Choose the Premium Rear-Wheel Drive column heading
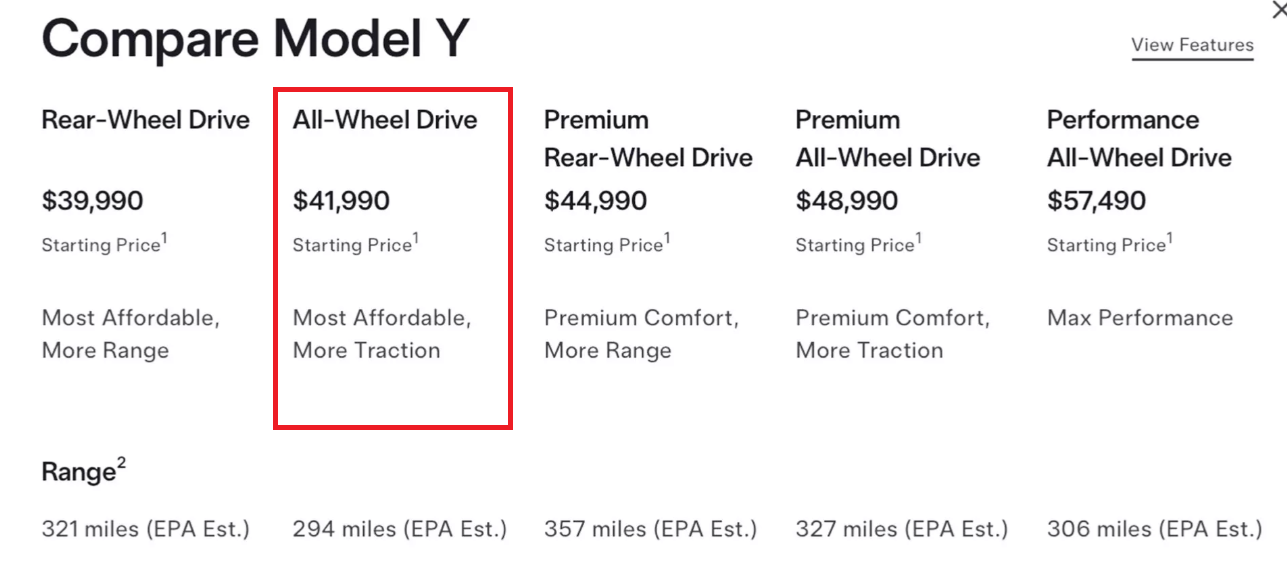The width and height of the screenshot is (1287, 568). coord(648,139)
